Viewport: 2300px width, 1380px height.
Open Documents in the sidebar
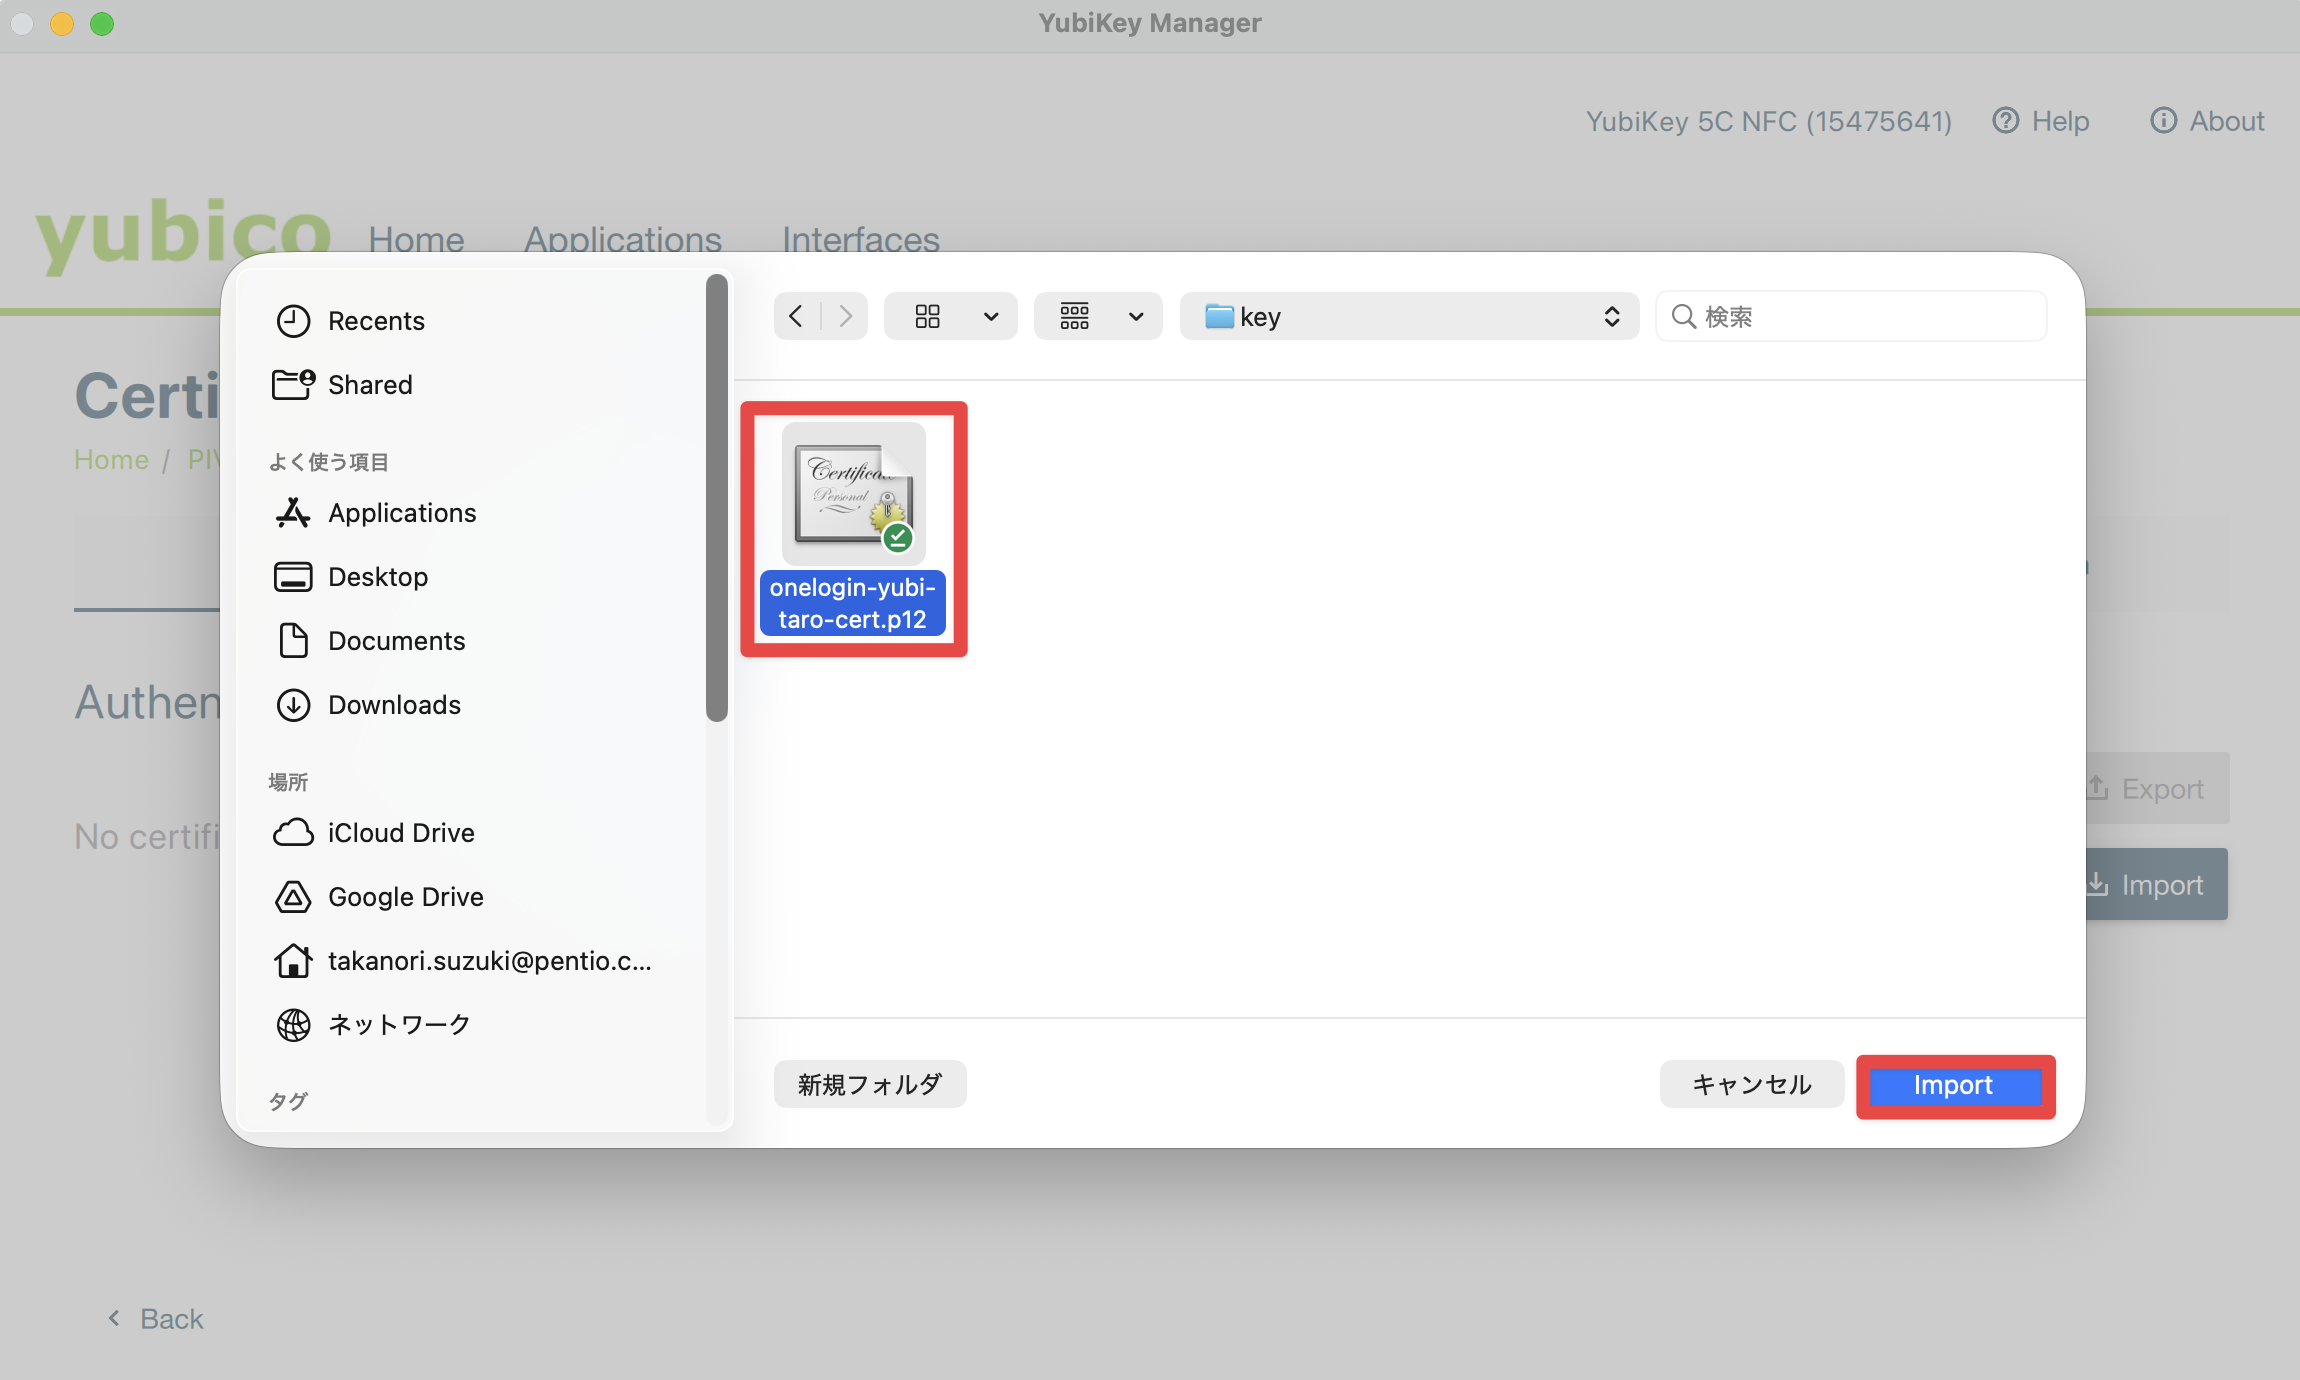pos(396,640)
